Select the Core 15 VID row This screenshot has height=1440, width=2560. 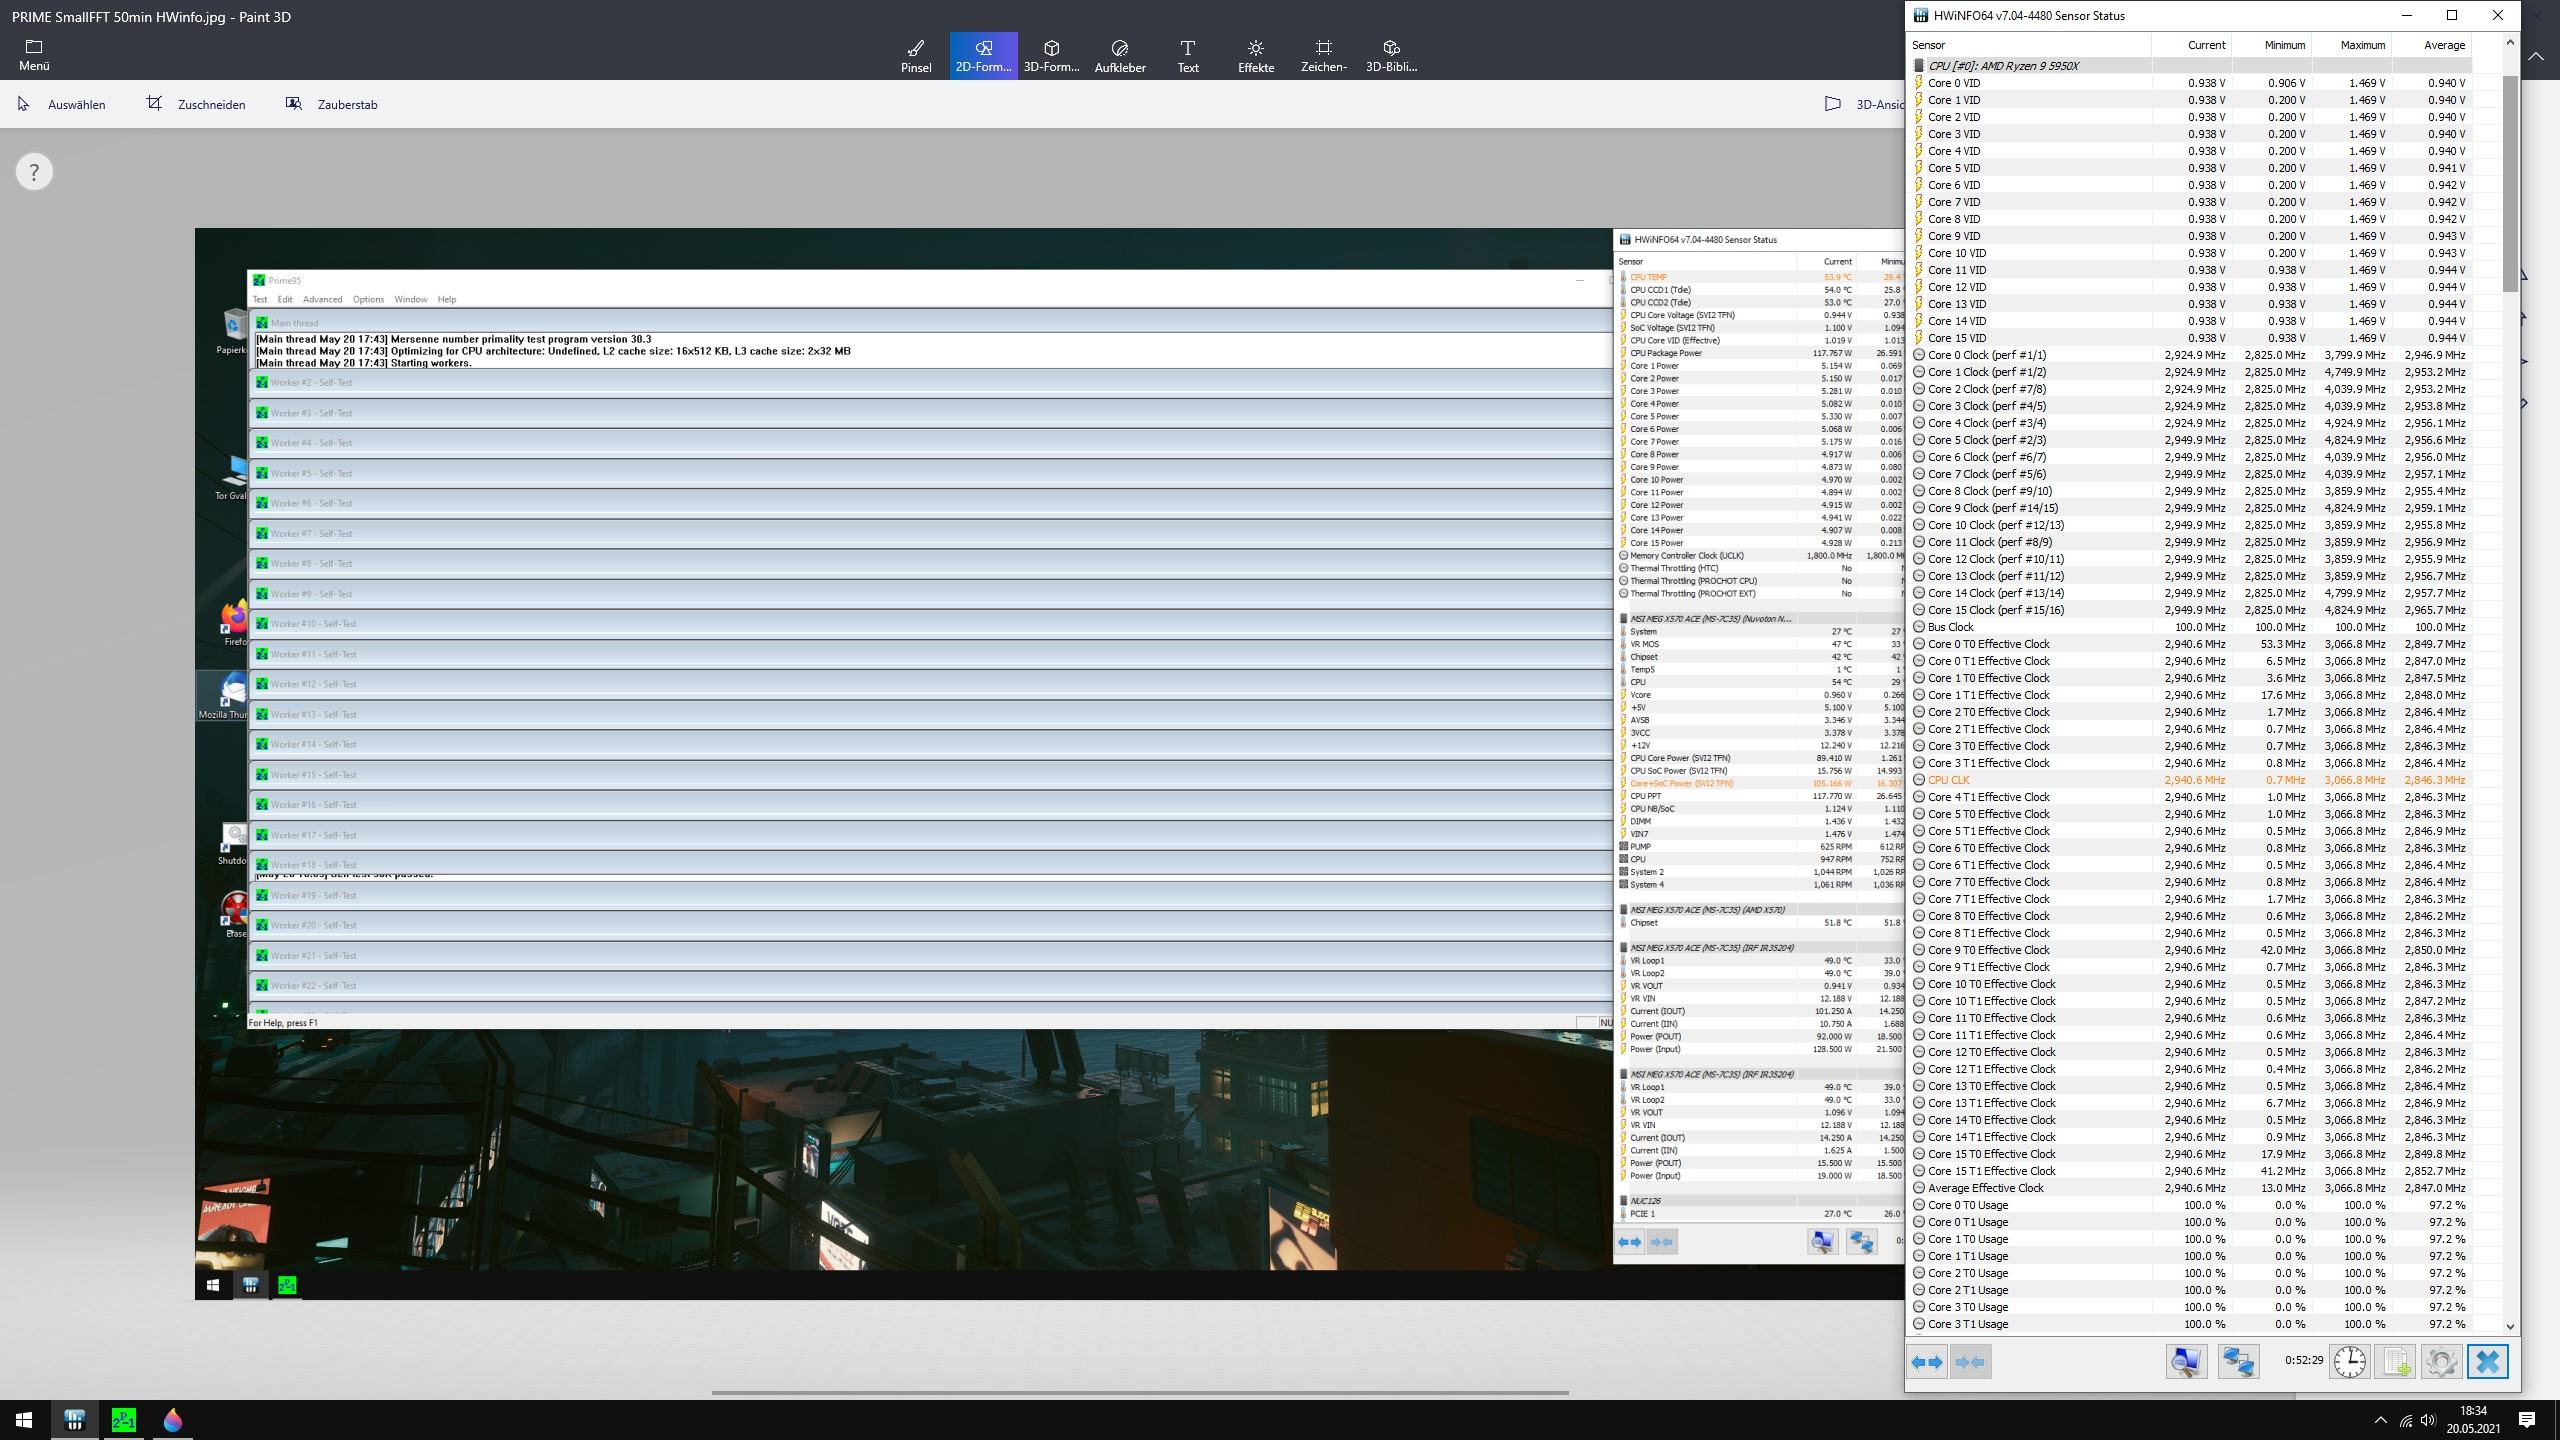pos(2190,338)
